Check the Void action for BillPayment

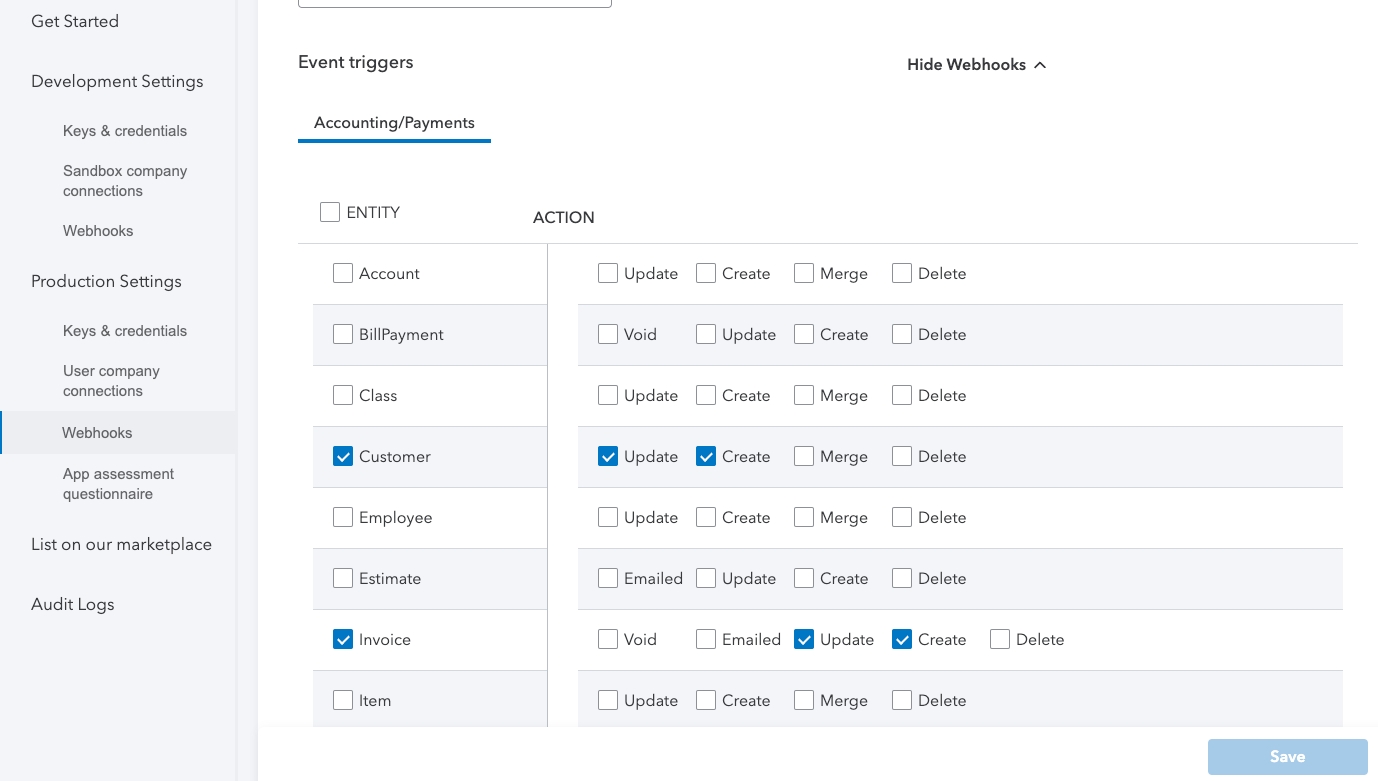coord(608,334)
